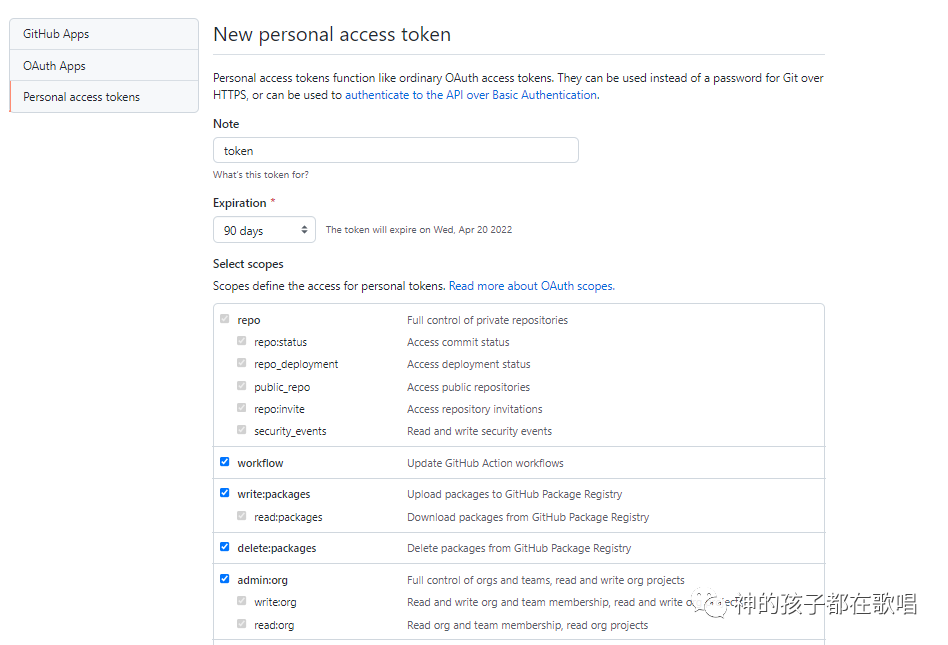Click the 'Expiration' field label
The image size is (948, 645).
(x=239, y=203)
